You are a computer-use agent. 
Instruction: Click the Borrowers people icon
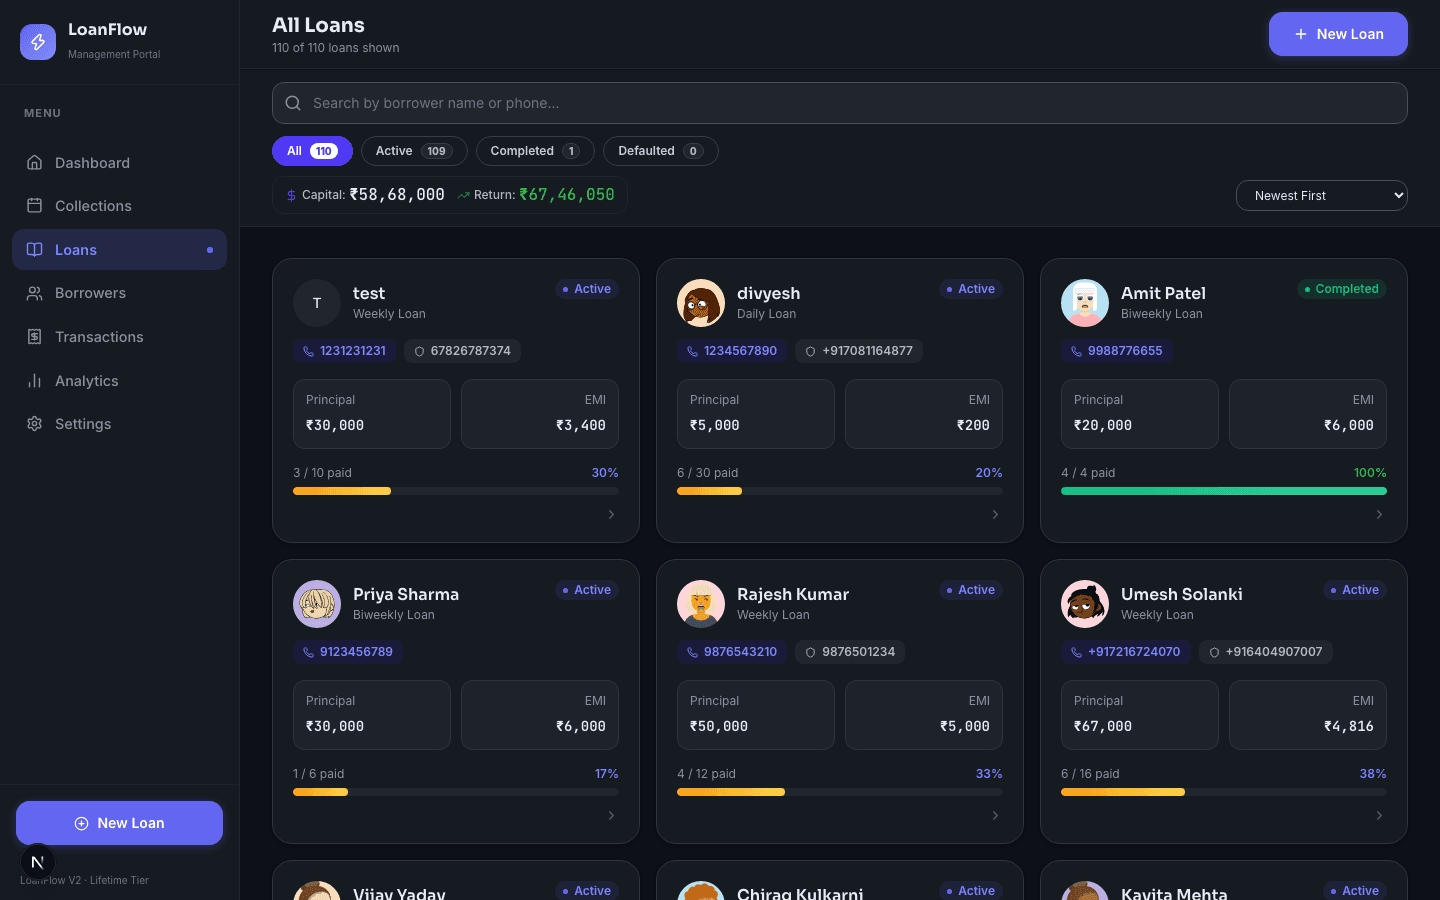click(34, 293)
